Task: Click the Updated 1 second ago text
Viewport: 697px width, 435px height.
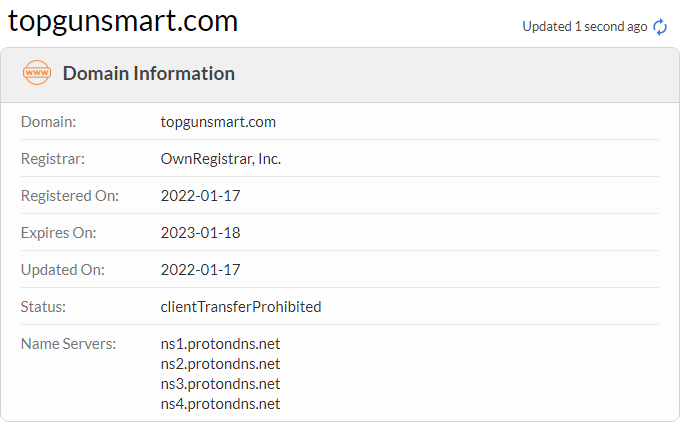Action: pos(585,27)
